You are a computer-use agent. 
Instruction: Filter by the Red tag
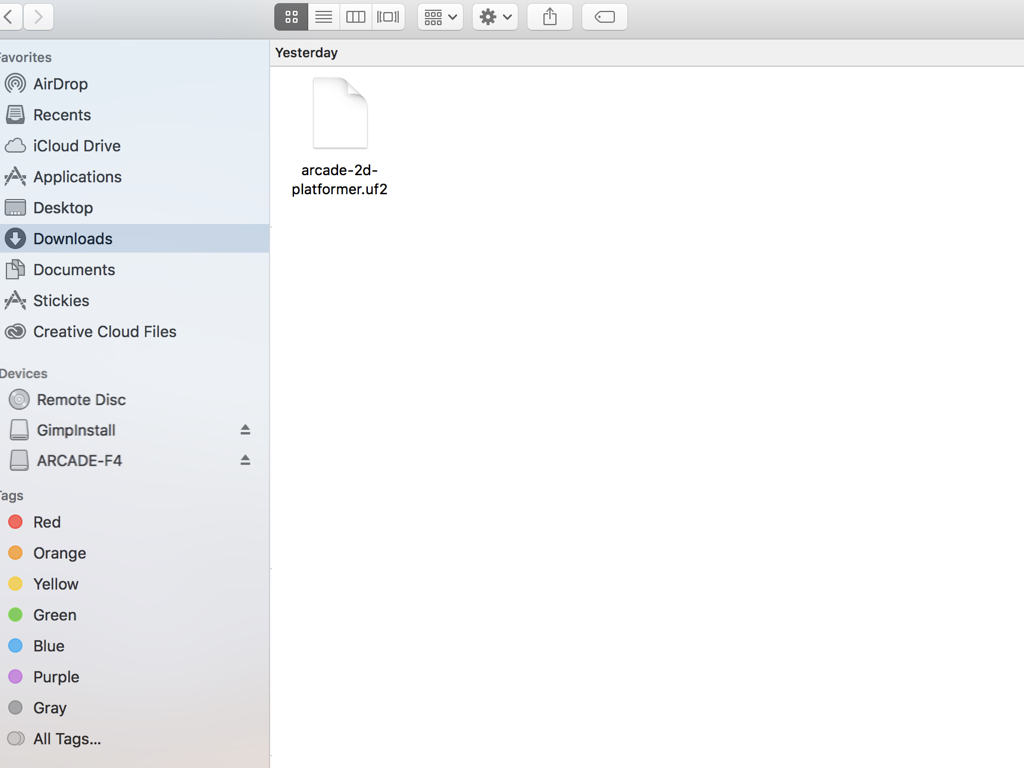[x=135, y=522]
